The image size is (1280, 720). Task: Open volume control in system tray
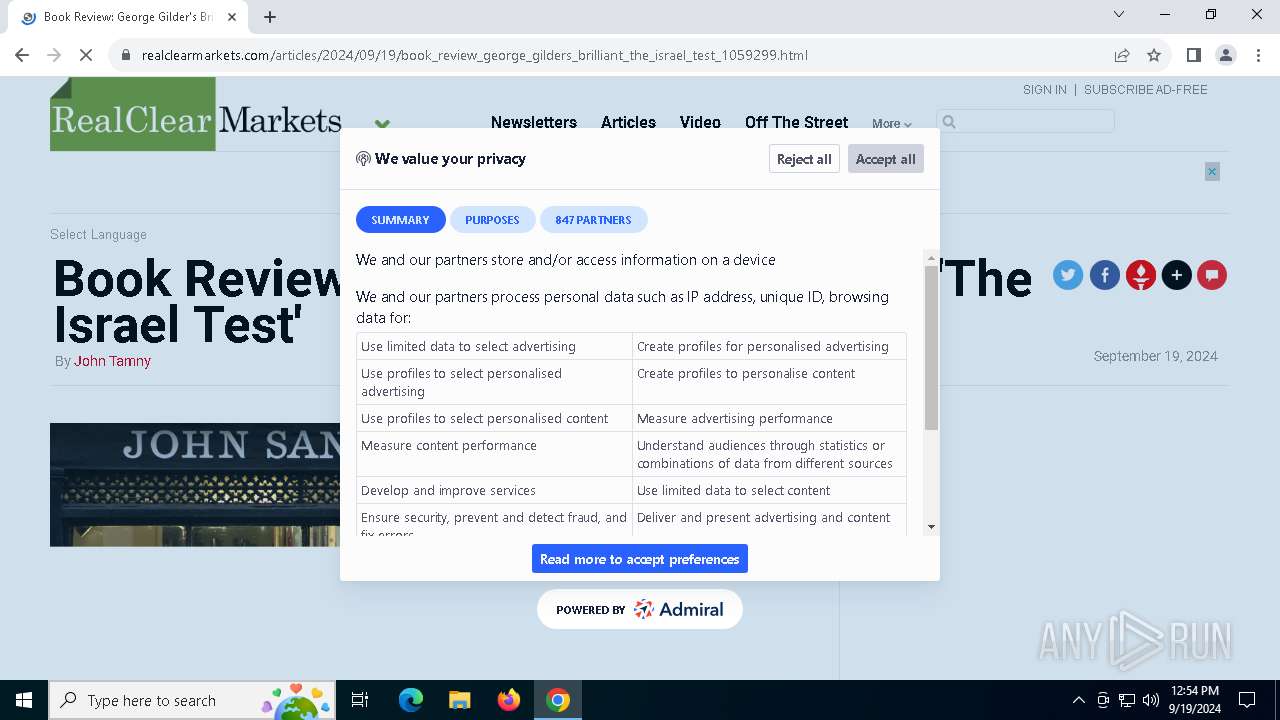pyautogui.click(x=1151, y=700)
